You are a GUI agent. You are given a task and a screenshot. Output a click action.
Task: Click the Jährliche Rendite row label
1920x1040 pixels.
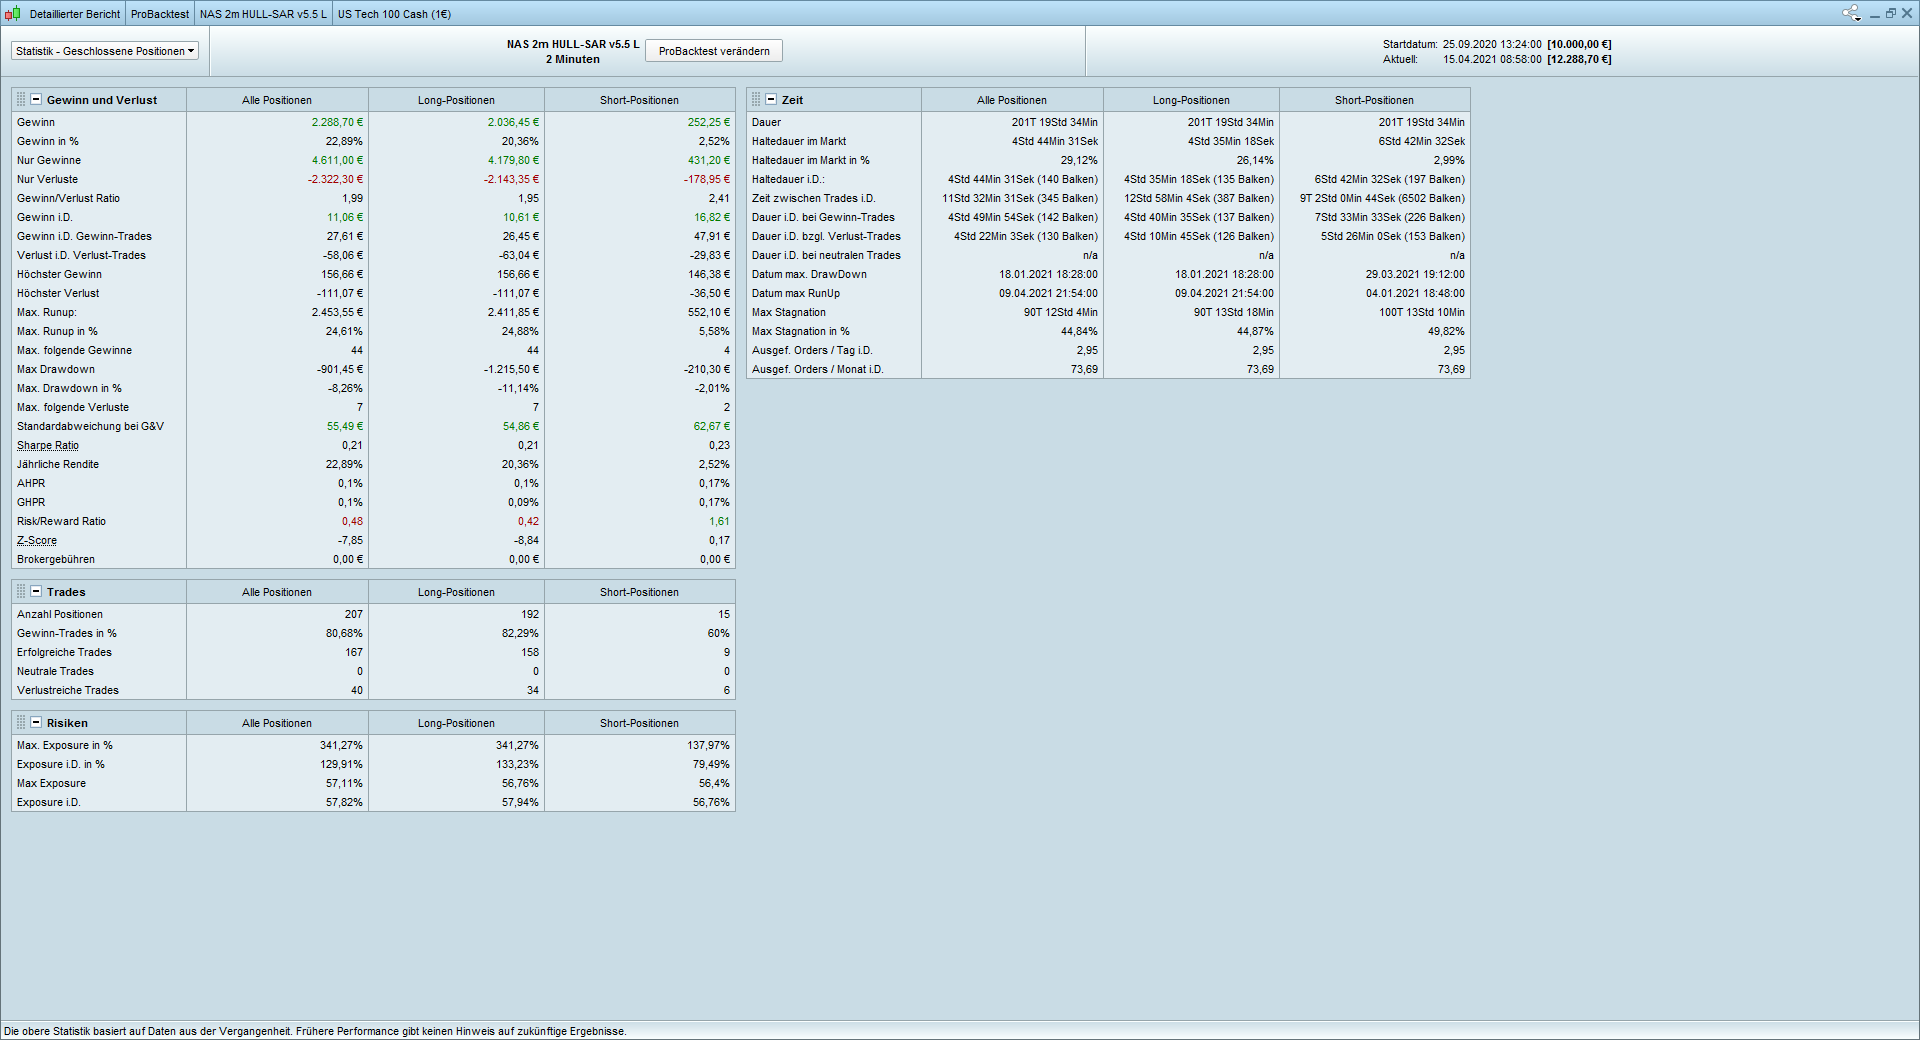tap(58, 465)
